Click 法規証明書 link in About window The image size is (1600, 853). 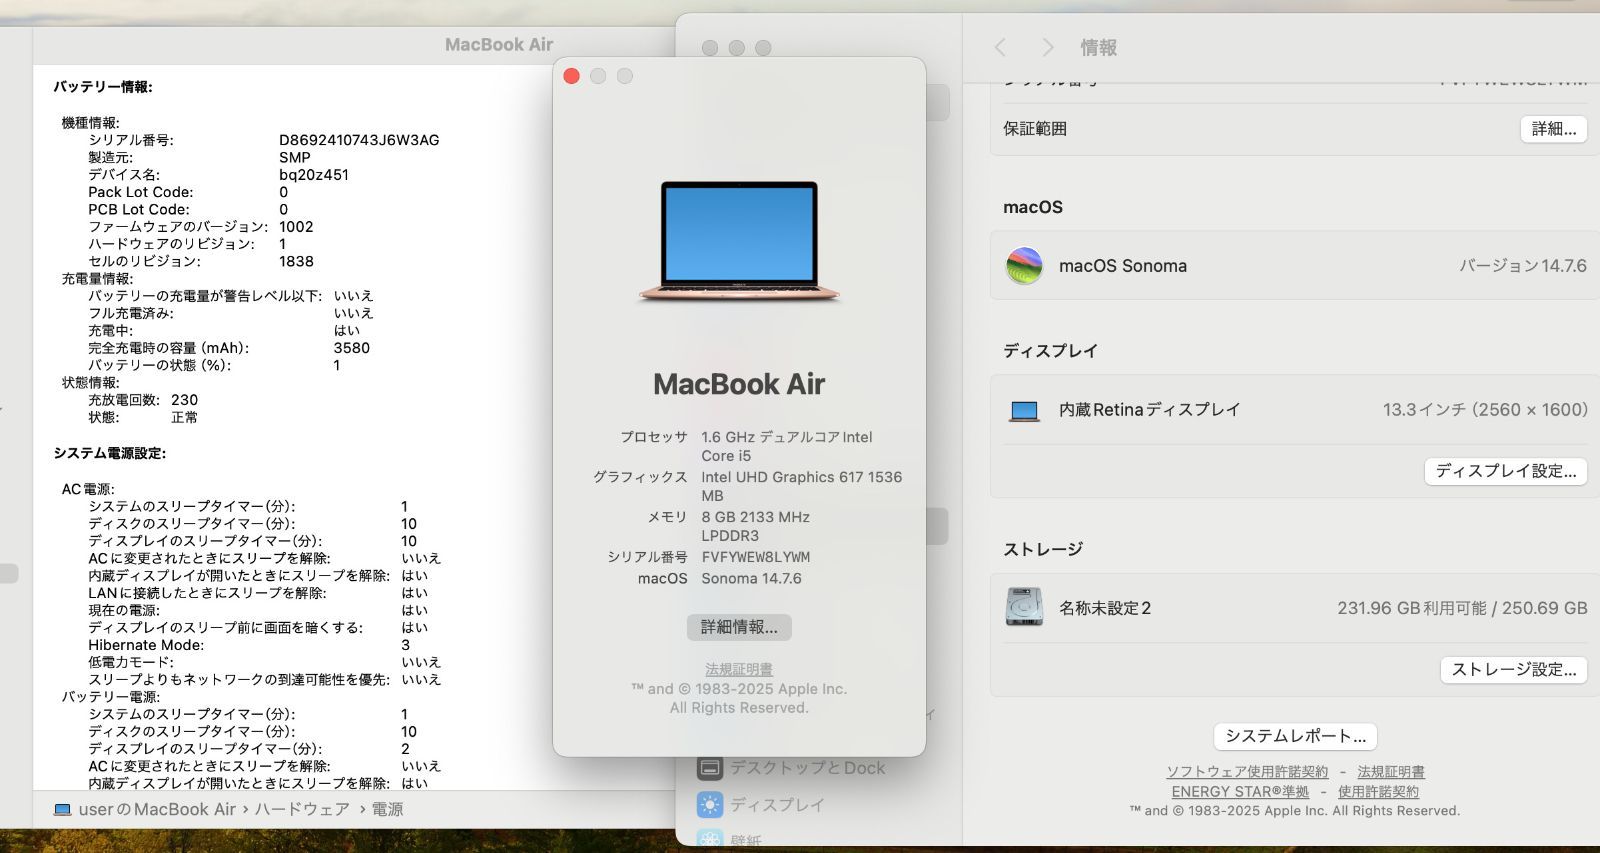click(x=739, y=669)
